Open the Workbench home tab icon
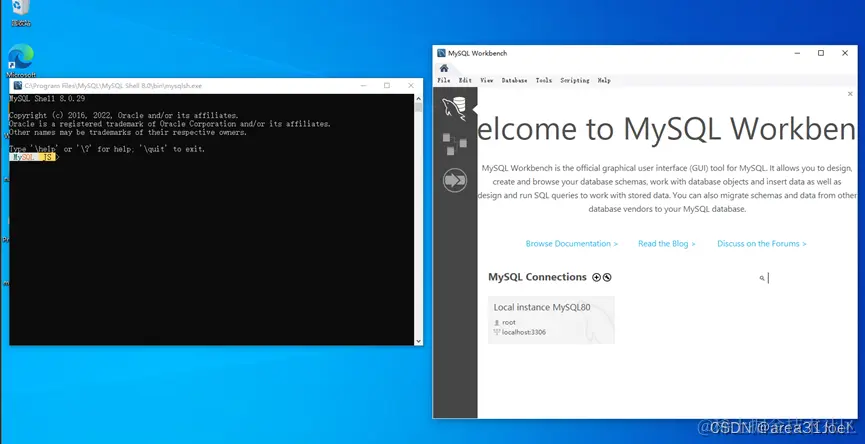Screen dimensions: 865x444 444,68
